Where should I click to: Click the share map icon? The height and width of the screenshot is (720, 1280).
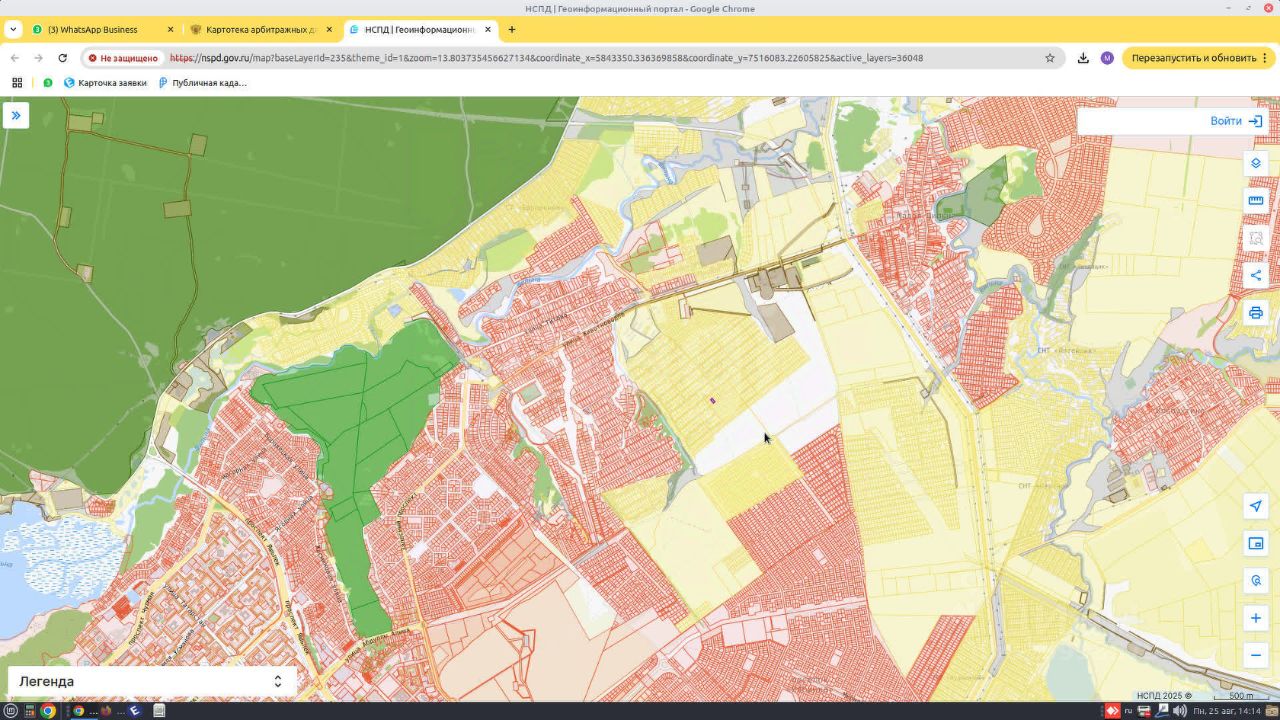click(1256, 275)
